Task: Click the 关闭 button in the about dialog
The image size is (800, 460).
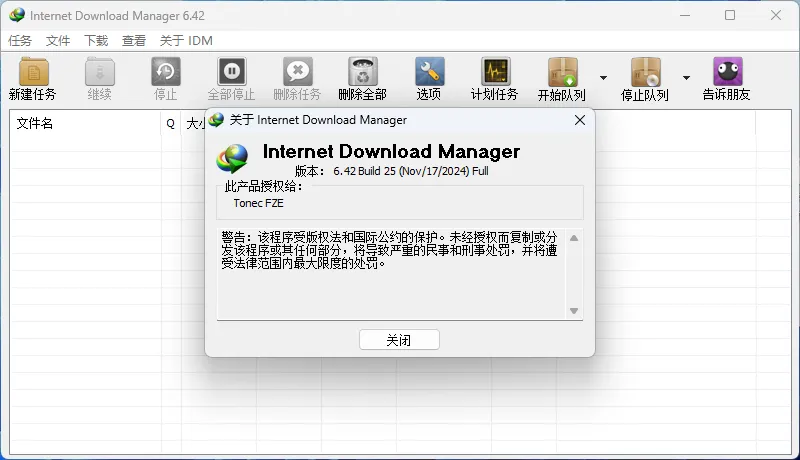Action: click(x=399, y=340)
